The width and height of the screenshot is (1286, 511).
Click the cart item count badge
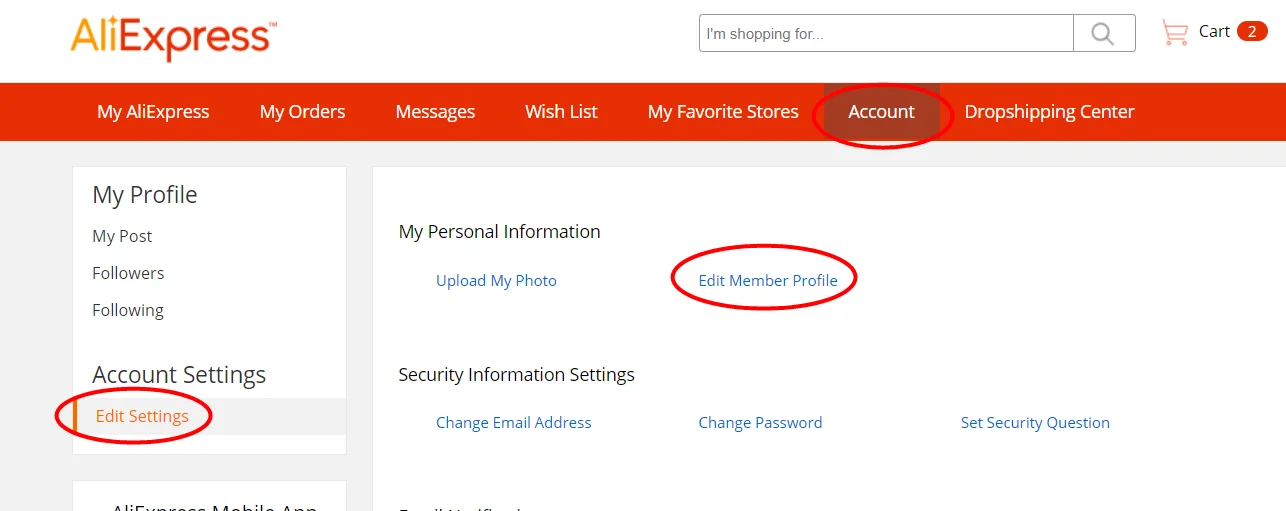pos(1251,32)
